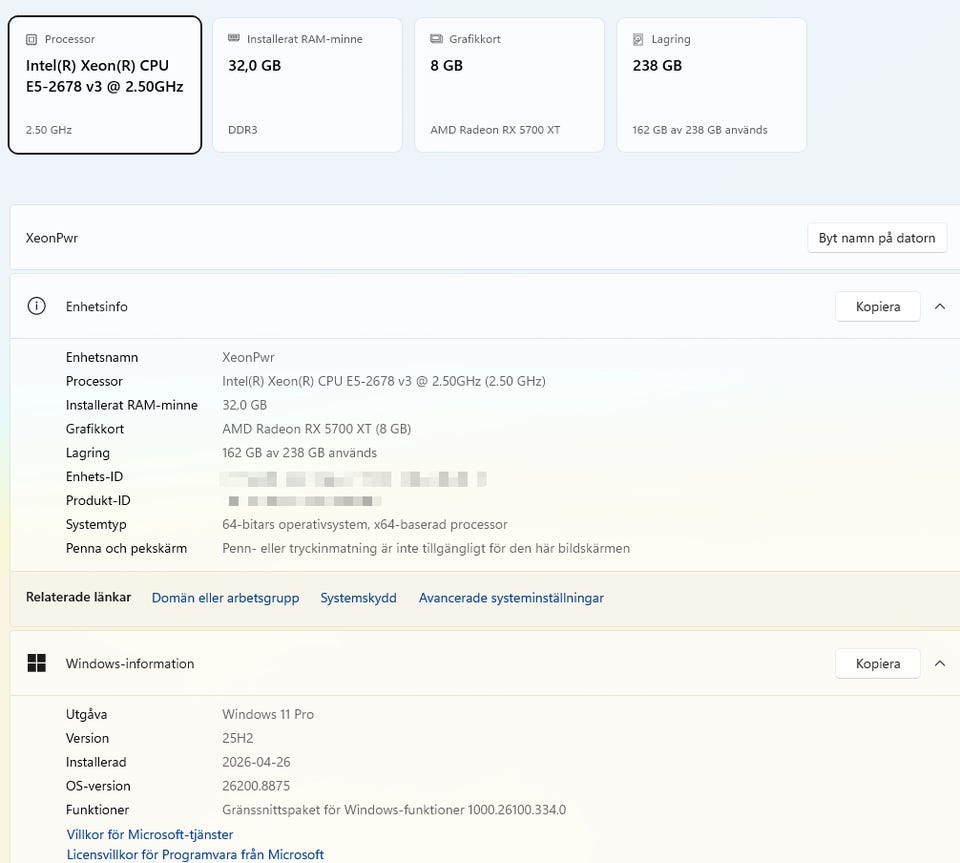The width and height of the screenshot is (960, 863).
Task: Click AMD Radeon RX 5700 XT (8 GB)
Action: [x=317, y=428]
